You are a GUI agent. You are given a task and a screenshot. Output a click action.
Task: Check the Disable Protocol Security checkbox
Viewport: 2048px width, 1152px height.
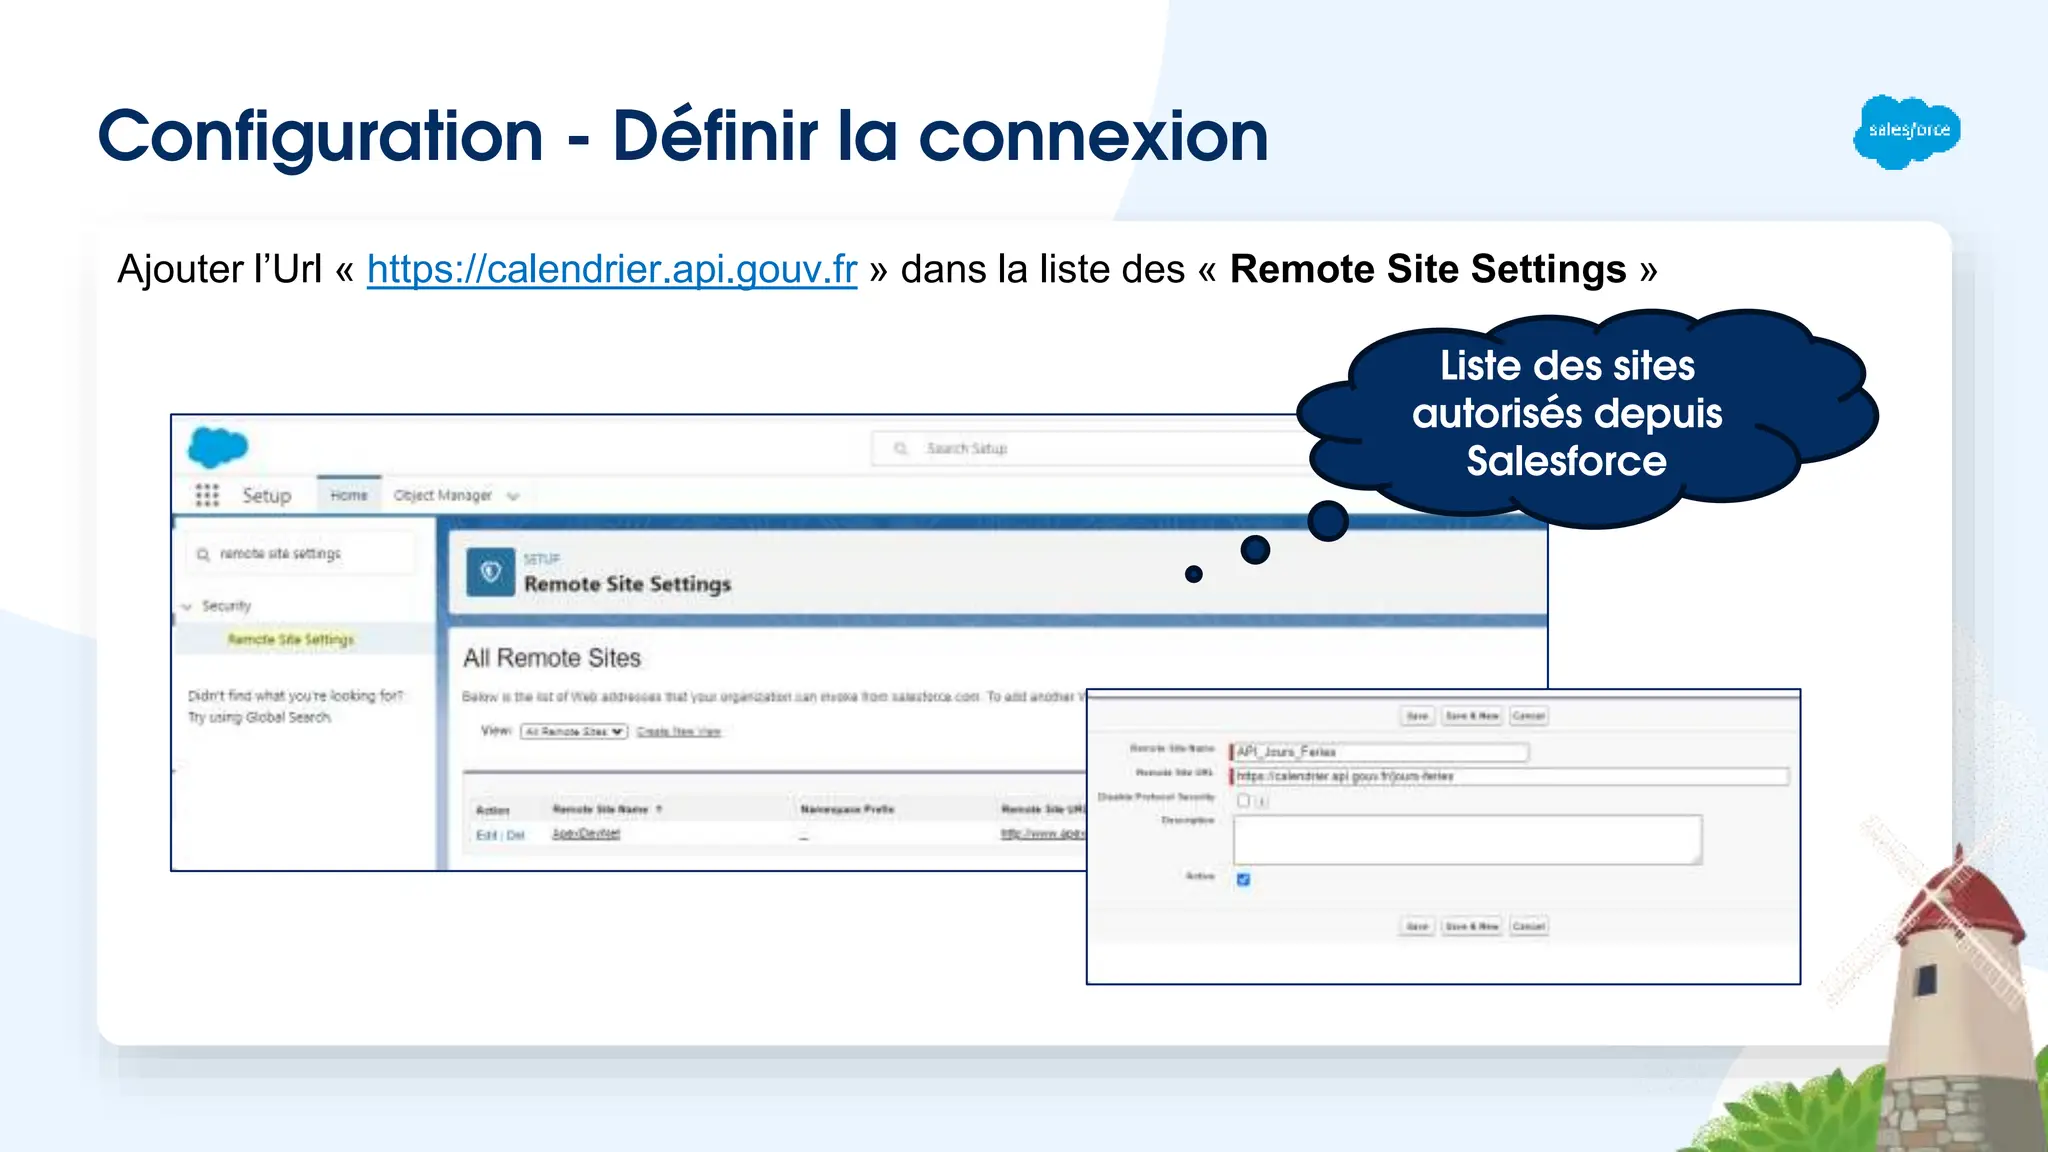point(1243,800)
